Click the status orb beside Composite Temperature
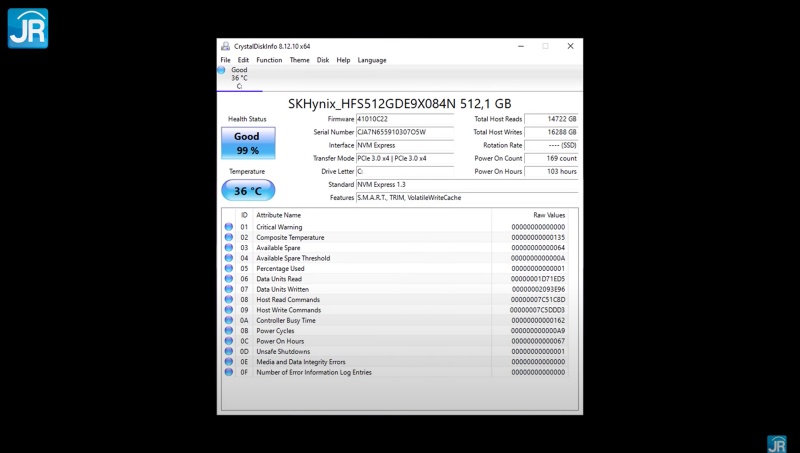Image resolution: width=800 pixels, height=453 pixels. (229, 237)
